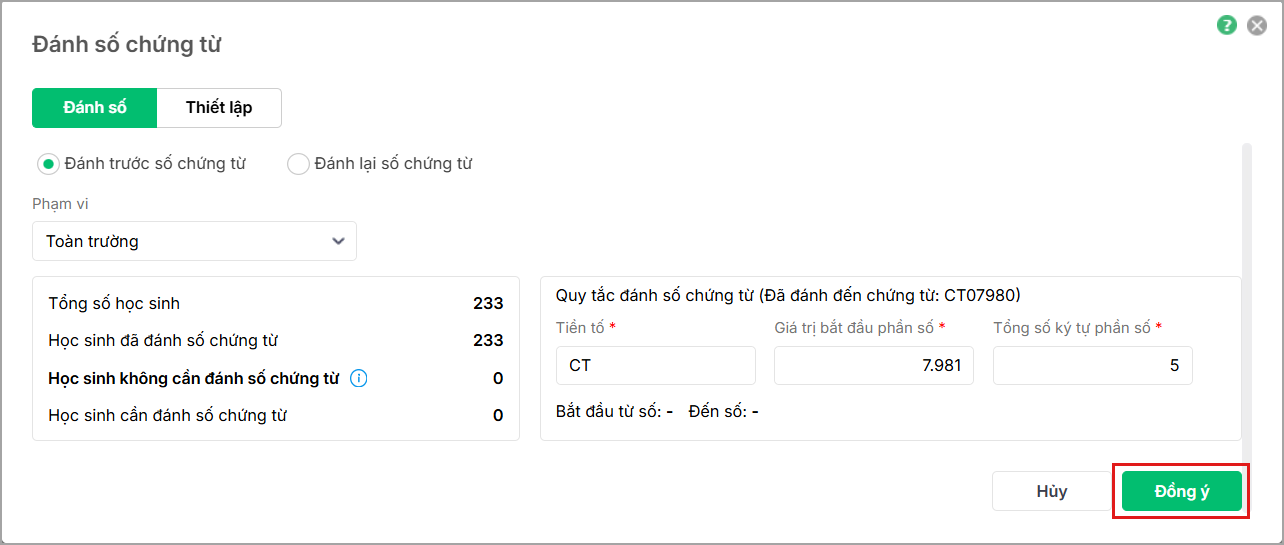Viewport: 1284px width, 545px height.
Task: Click the green help question mark icon
Action: pos(1227,26)
